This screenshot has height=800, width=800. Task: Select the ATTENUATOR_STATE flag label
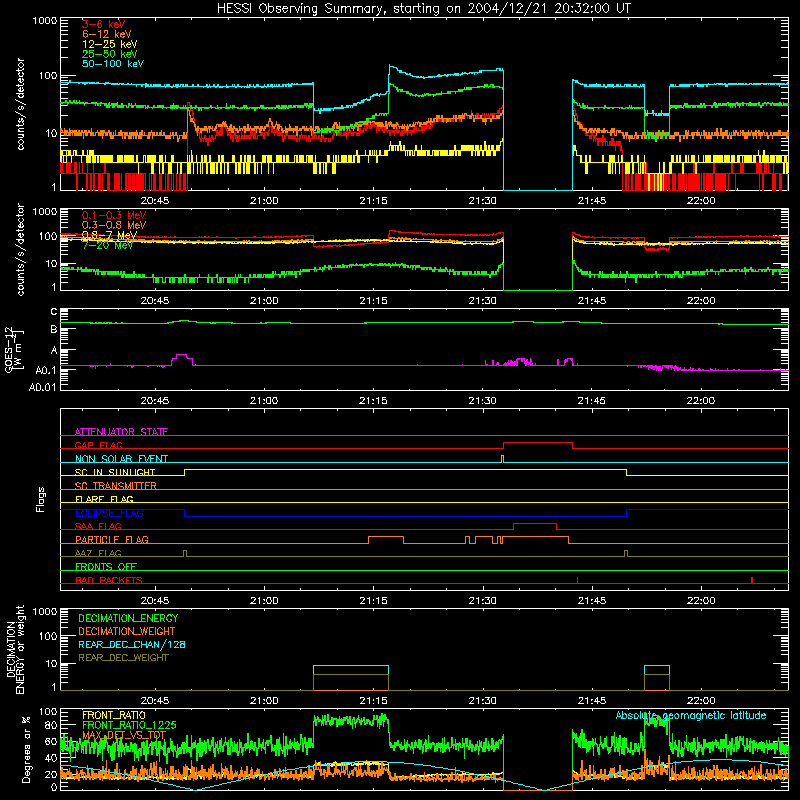click(x=121, y=432)
